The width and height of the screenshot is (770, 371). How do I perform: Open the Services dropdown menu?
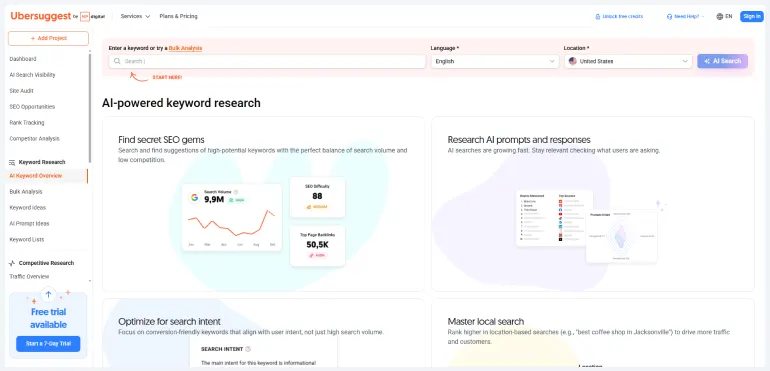pyautogui.click(x=135, y=16)
